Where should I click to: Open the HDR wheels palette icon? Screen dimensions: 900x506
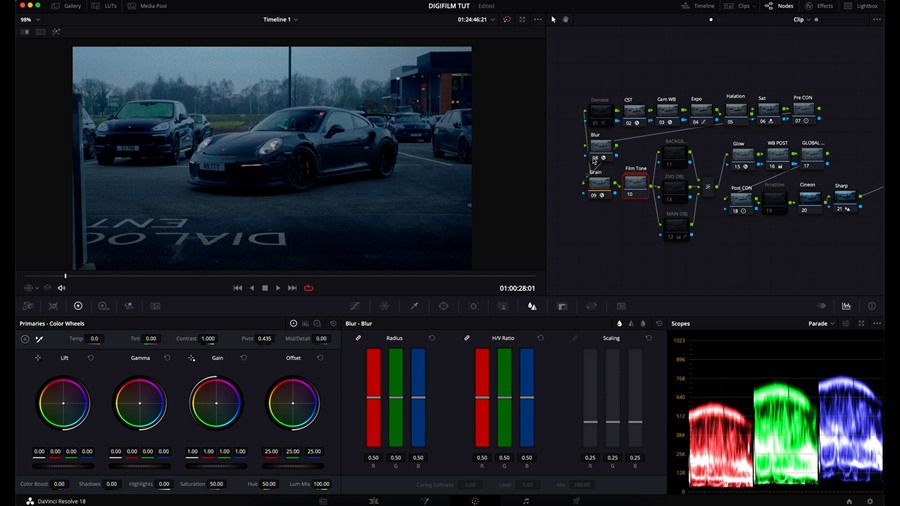(x=103, y=306)
